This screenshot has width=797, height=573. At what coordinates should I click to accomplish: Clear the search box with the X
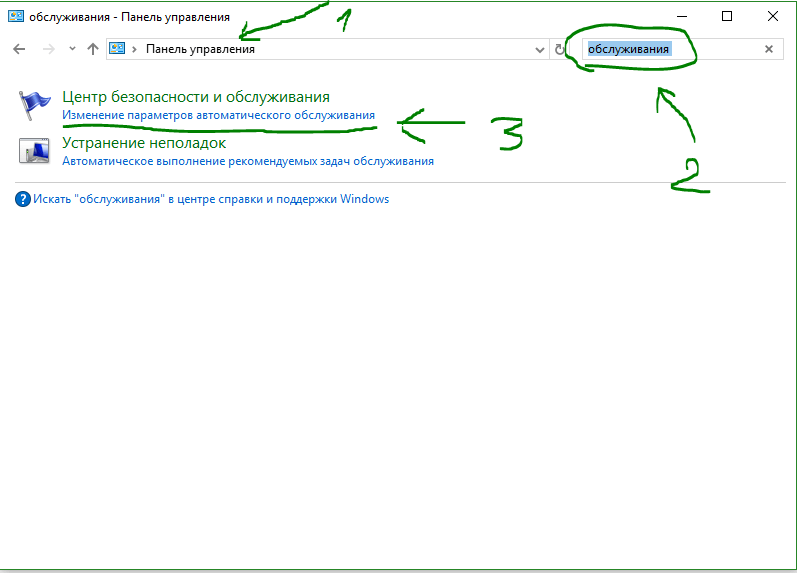pos(769,49)
